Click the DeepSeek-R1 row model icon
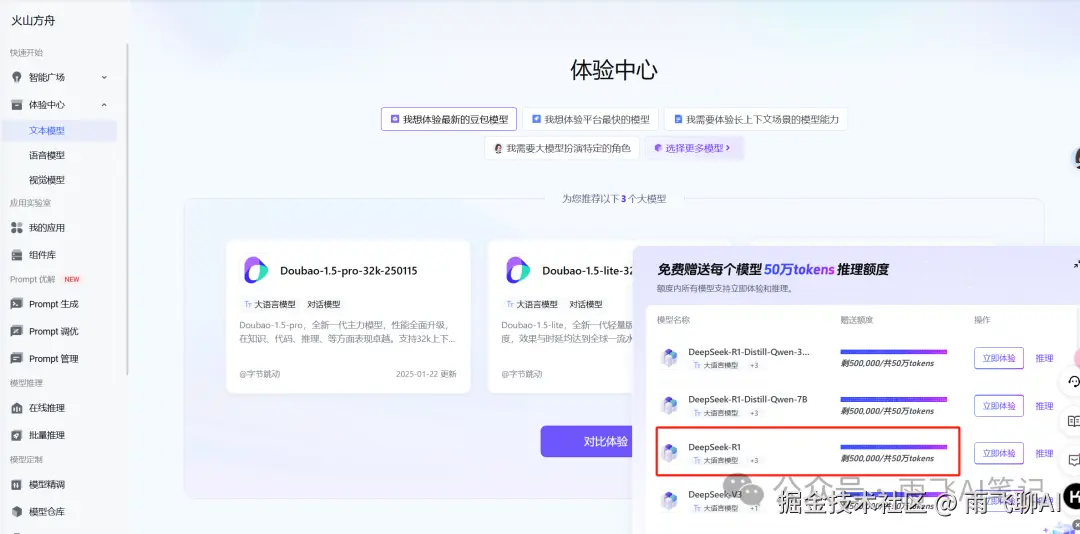The image size is (1080, 534). (669, 453)
